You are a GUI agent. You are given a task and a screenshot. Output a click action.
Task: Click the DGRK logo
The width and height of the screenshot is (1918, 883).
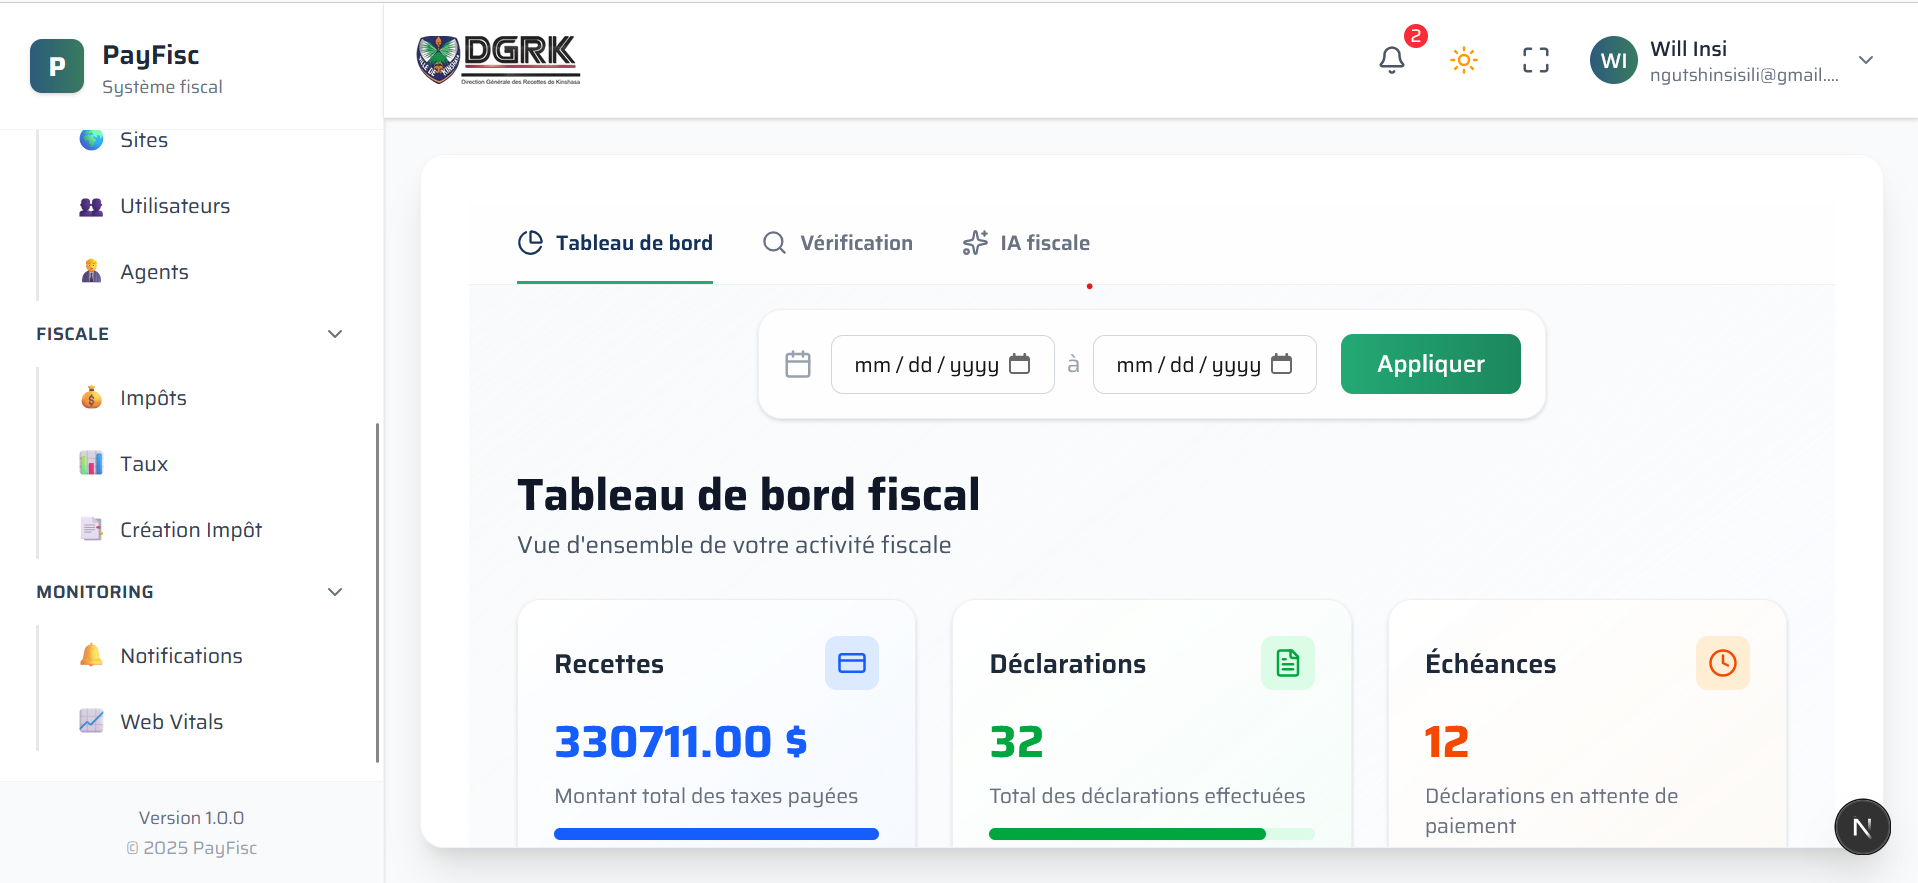(498, 60)
